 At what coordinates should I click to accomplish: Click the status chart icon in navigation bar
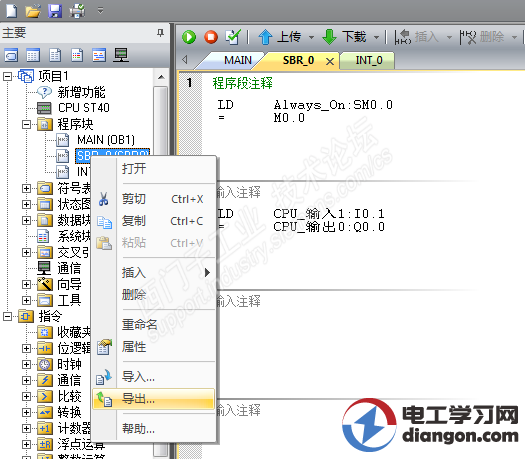point(33,55)
